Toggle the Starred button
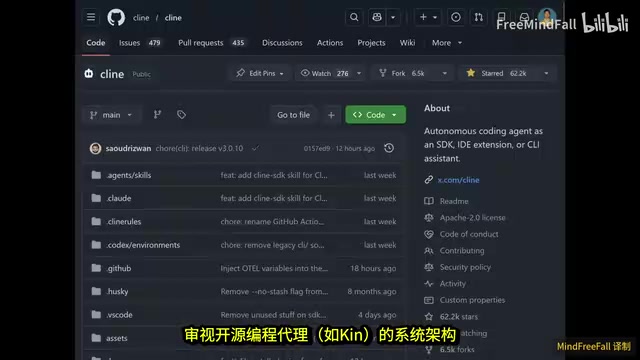The image size is (640, 360). pos(498,73)
